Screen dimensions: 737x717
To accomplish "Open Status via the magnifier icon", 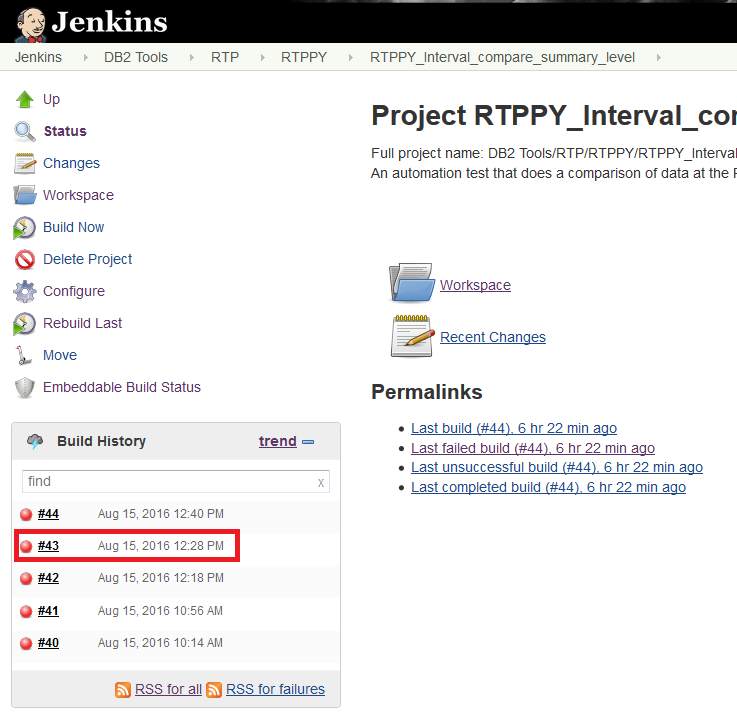I will [25, 131].
